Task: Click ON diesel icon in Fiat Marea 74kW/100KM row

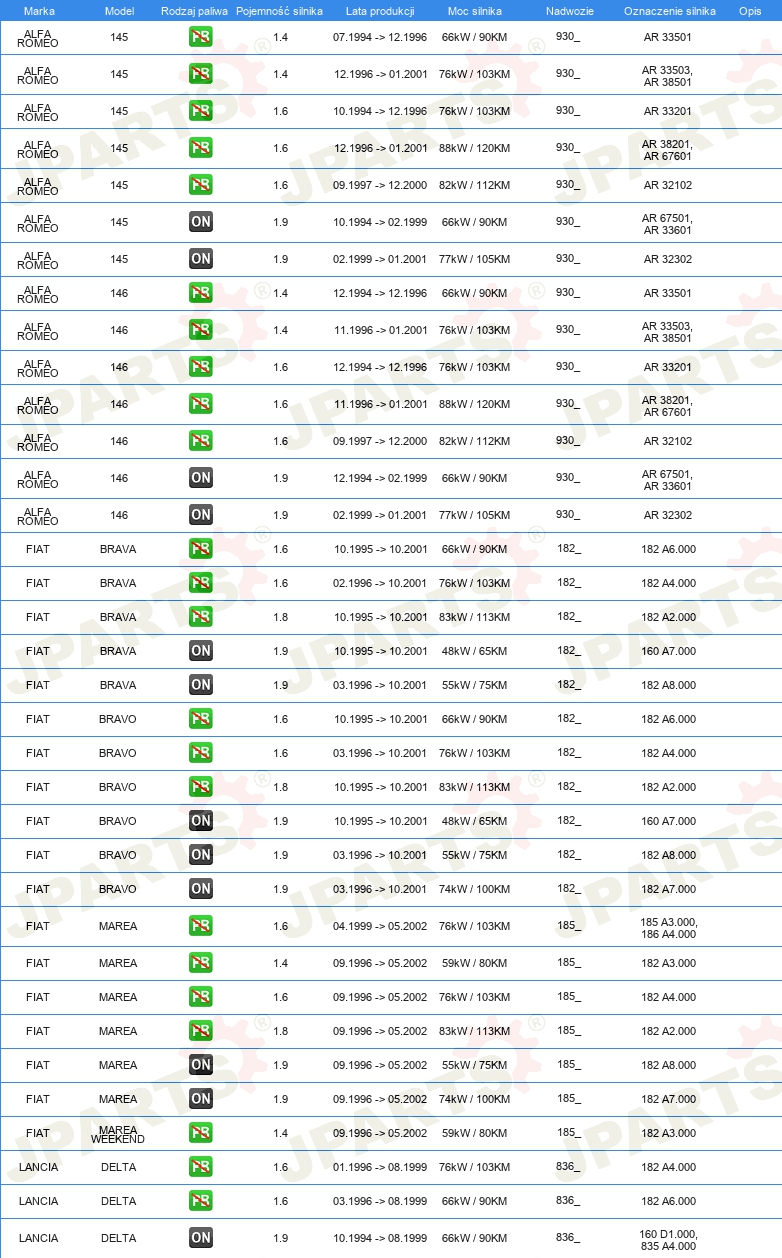Action: [201, 1099]
